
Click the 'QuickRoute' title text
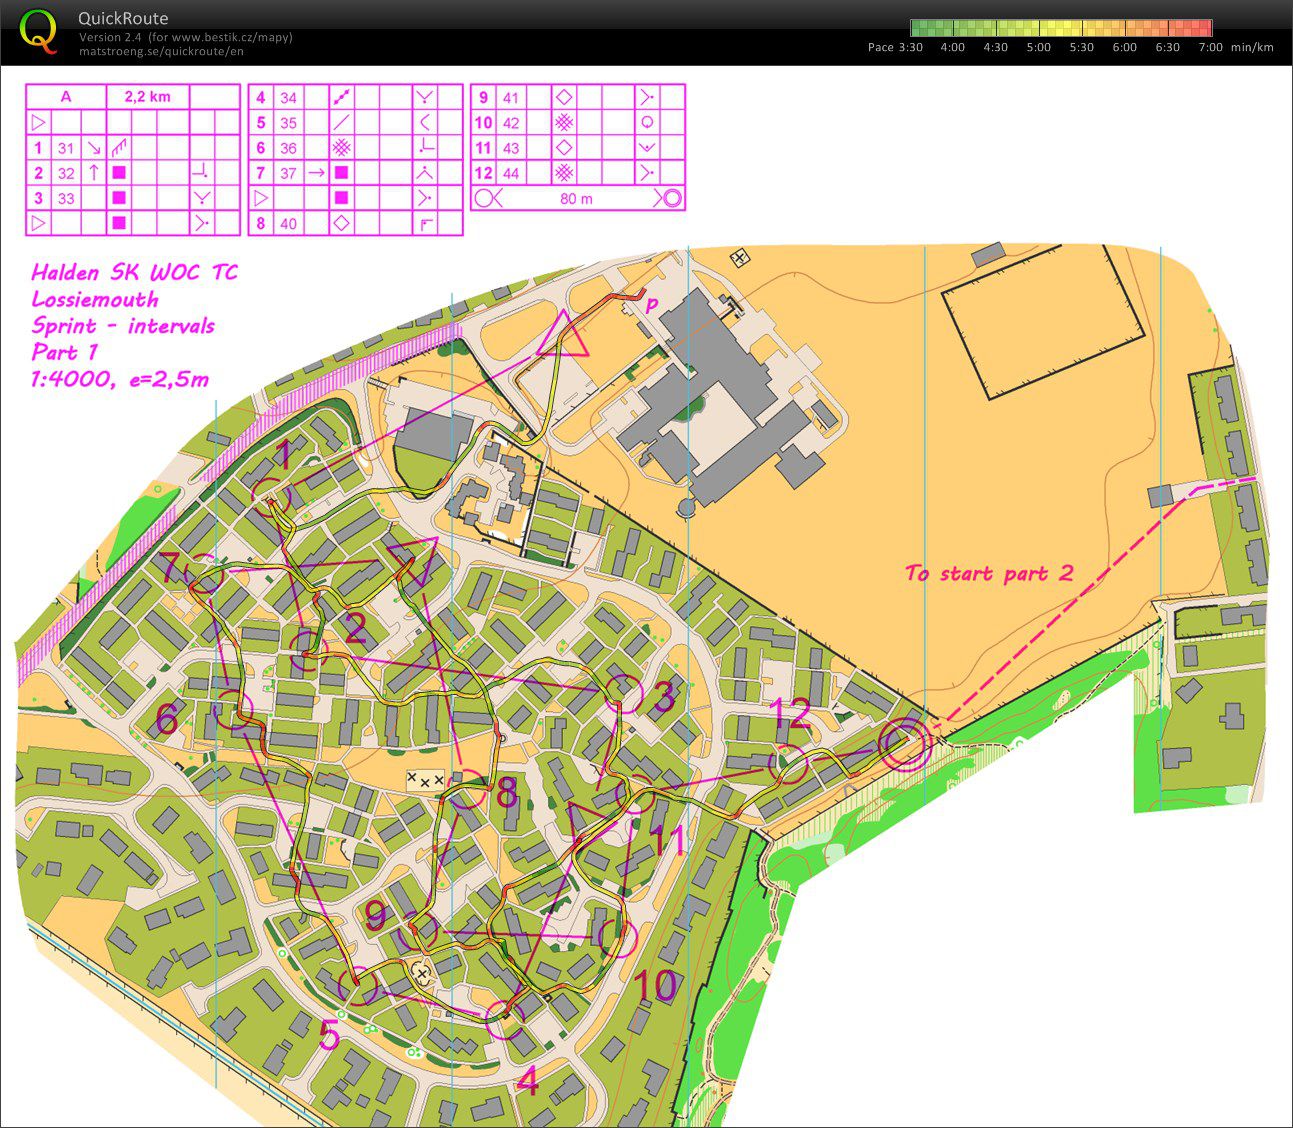(x=123, y=18)
